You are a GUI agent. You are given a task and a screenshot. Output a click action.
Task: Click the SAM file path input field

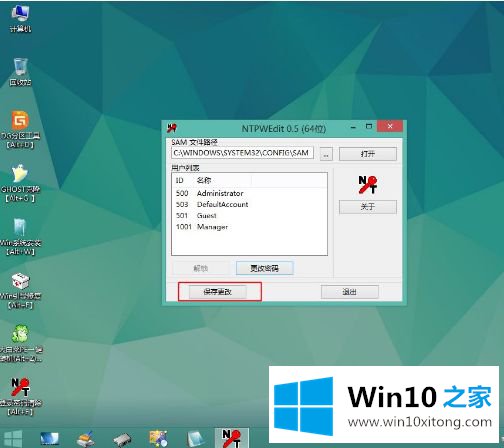click(x=243, y=153)
